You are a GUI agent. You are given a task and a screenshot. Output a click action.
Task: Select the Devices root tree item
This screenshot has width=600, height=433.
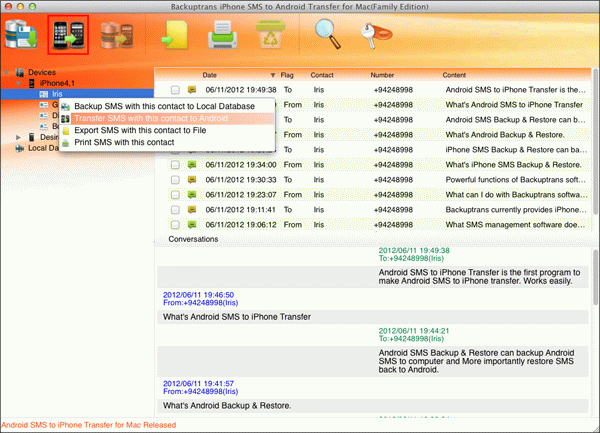[x=42, y=72]
